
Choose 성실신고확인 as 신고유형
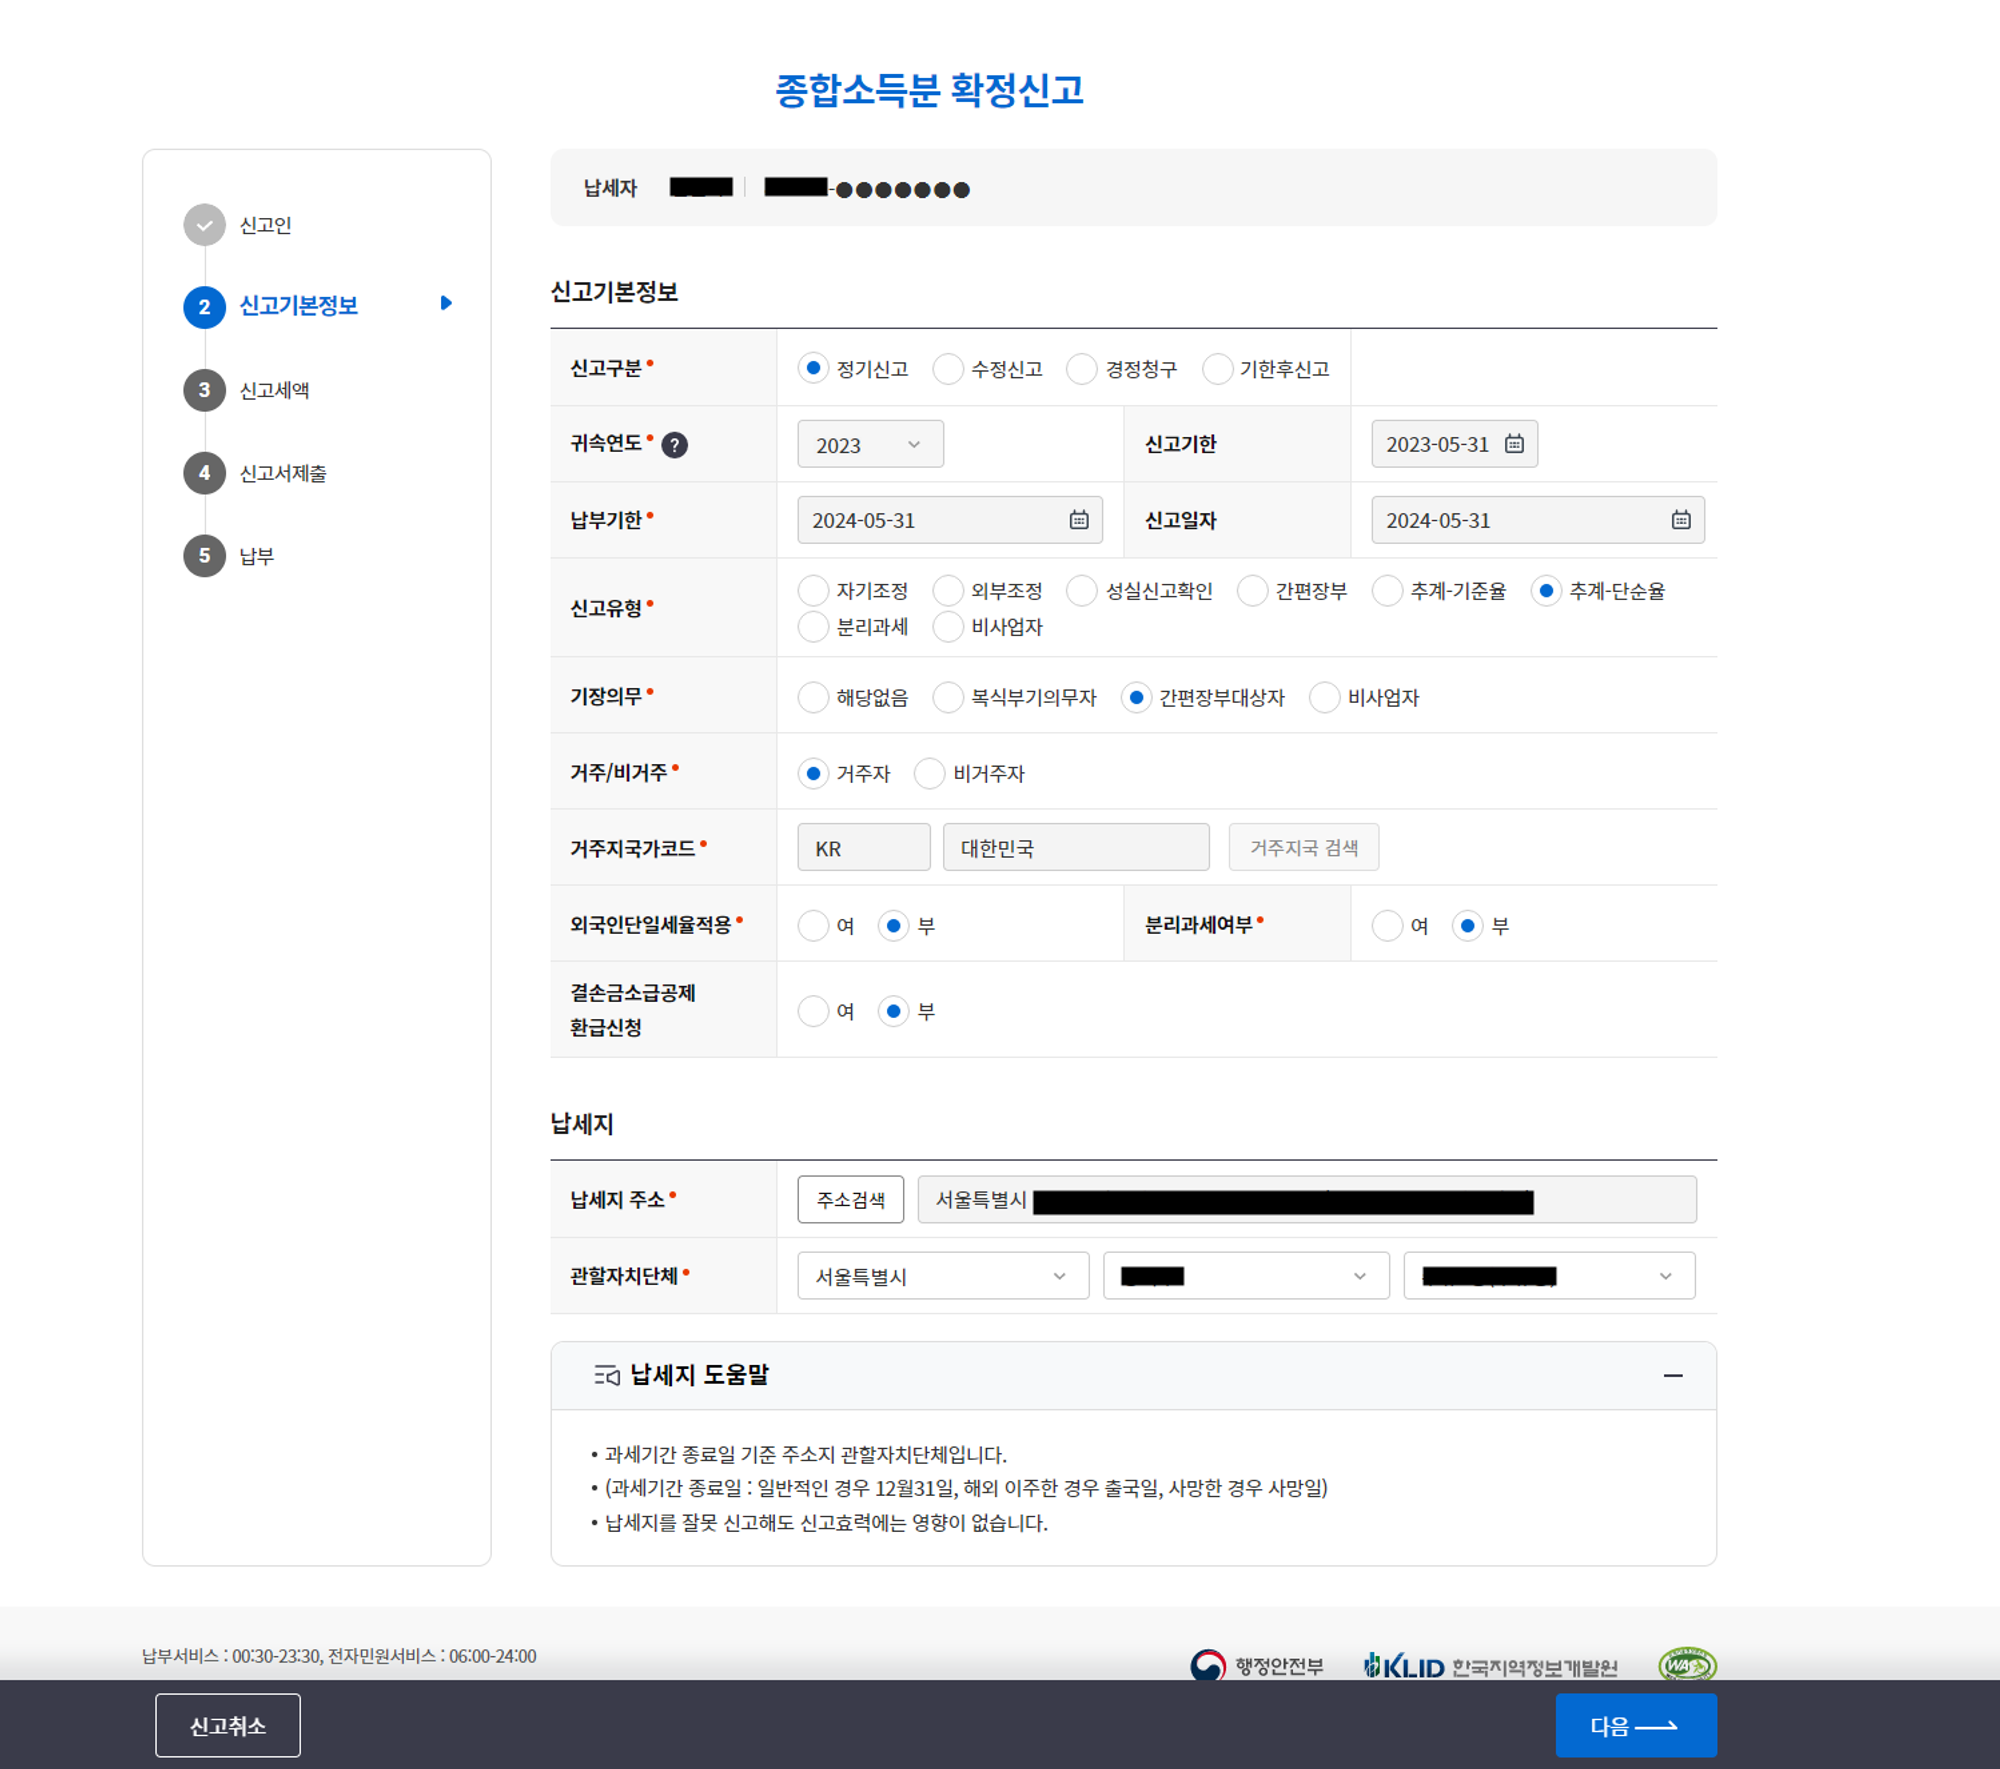[x=1082, y=591]
